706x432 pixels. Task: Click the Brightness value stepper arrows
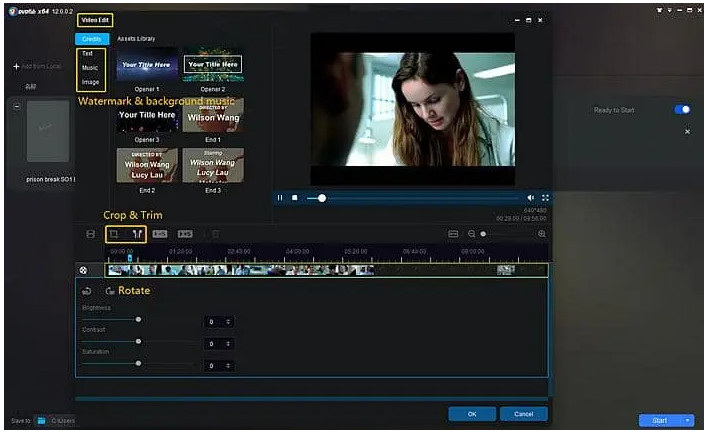point(228,321)
